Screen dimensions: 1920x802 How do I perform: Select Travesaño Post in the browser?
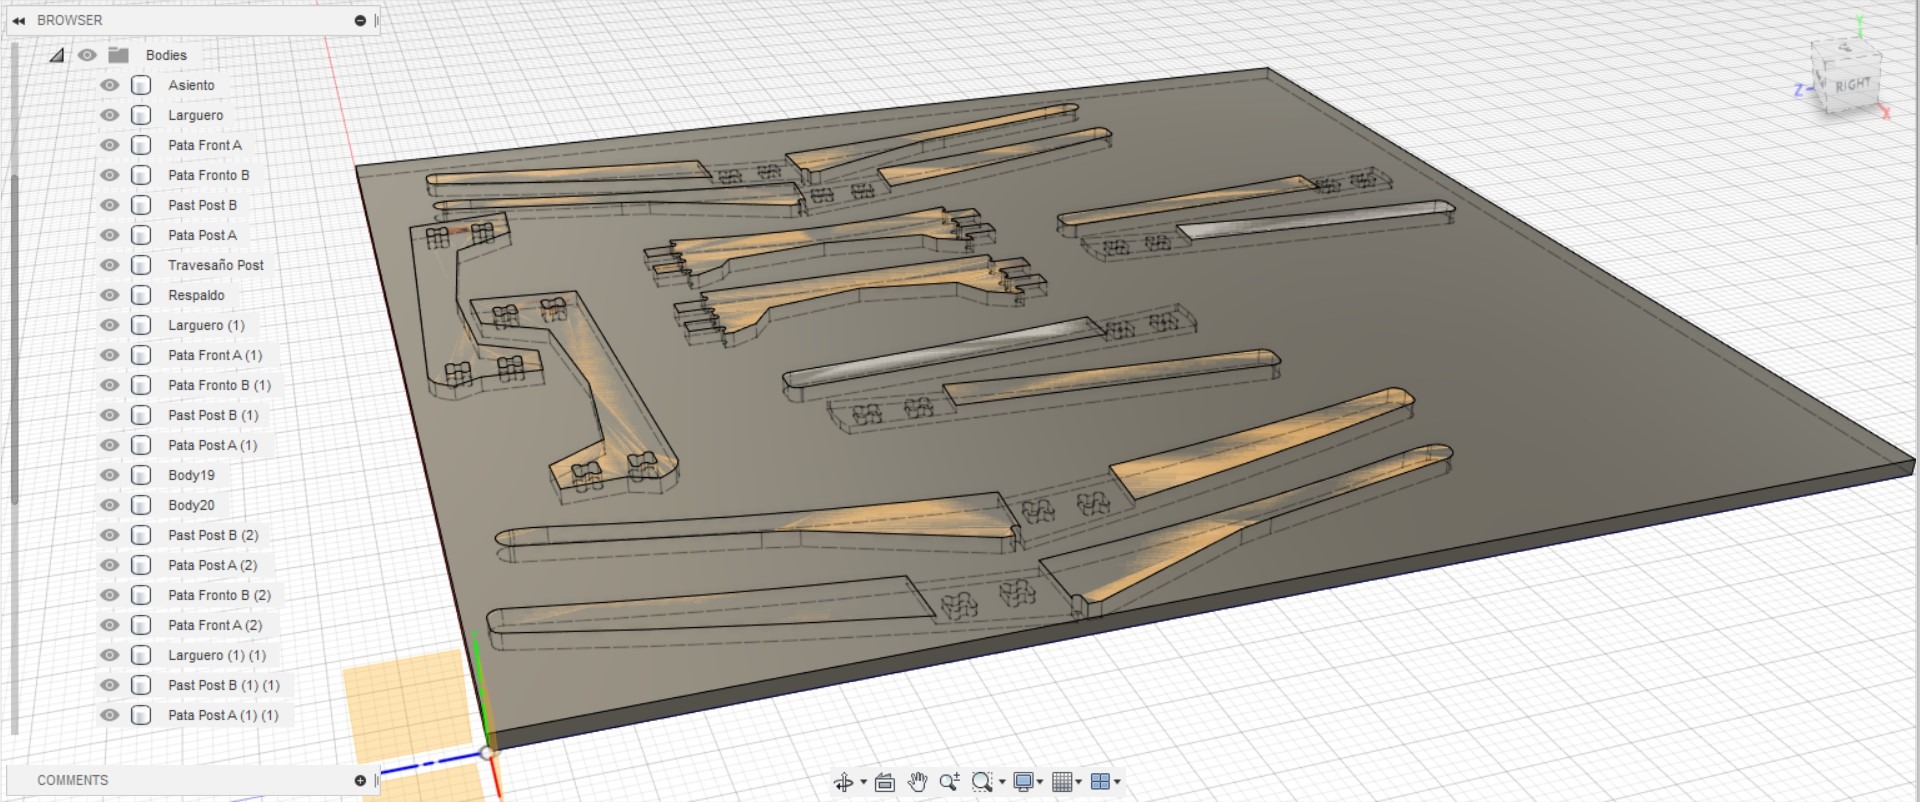(x=215, y=265)
